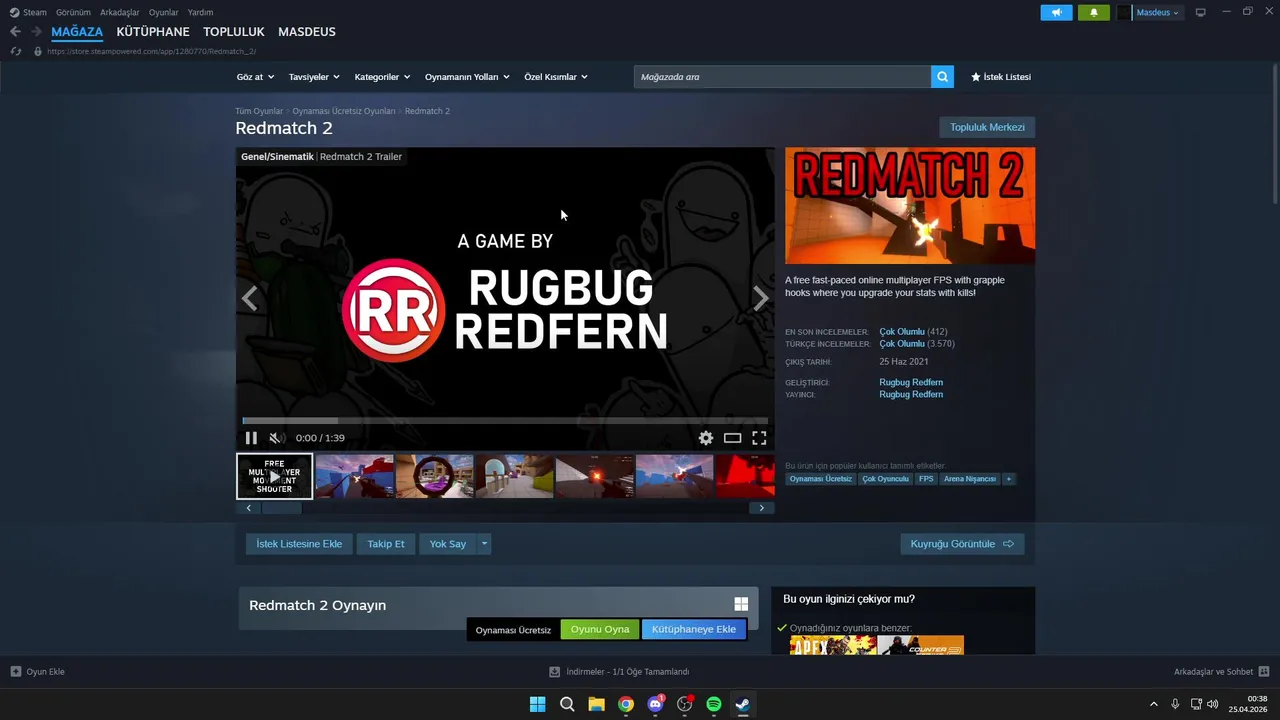The image size is (1280, 720).
Task: Unmute the trailer audio
Action: point(276,438)
